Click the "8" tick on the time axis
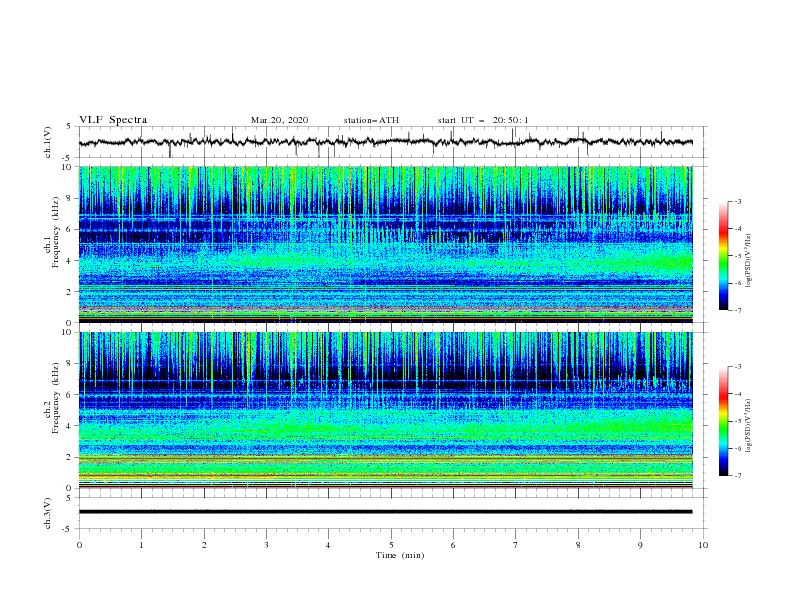Screen dimensions: 792x612 (x=578, y=545)
